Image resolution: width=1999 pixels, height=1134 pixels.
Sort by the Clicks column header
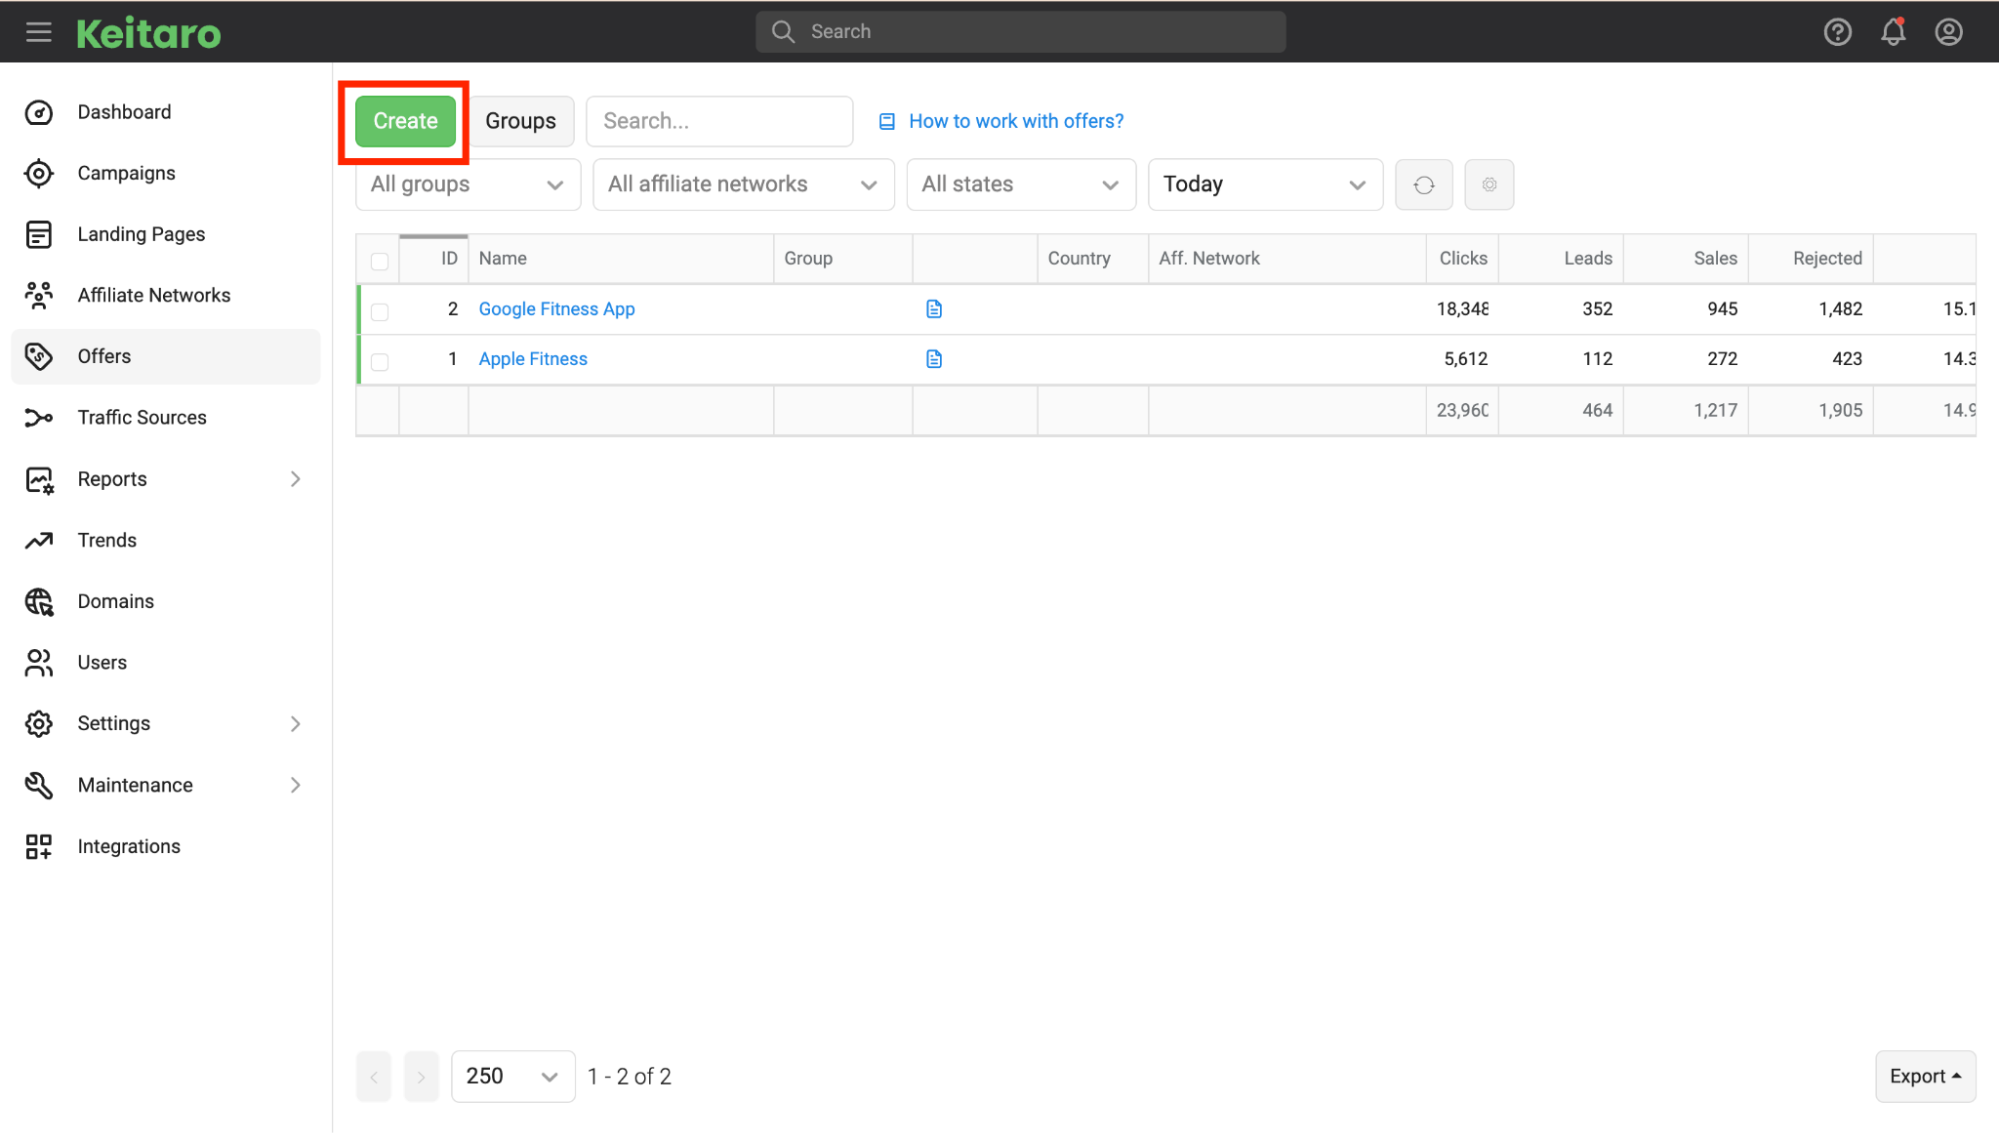click(1463, 258)
